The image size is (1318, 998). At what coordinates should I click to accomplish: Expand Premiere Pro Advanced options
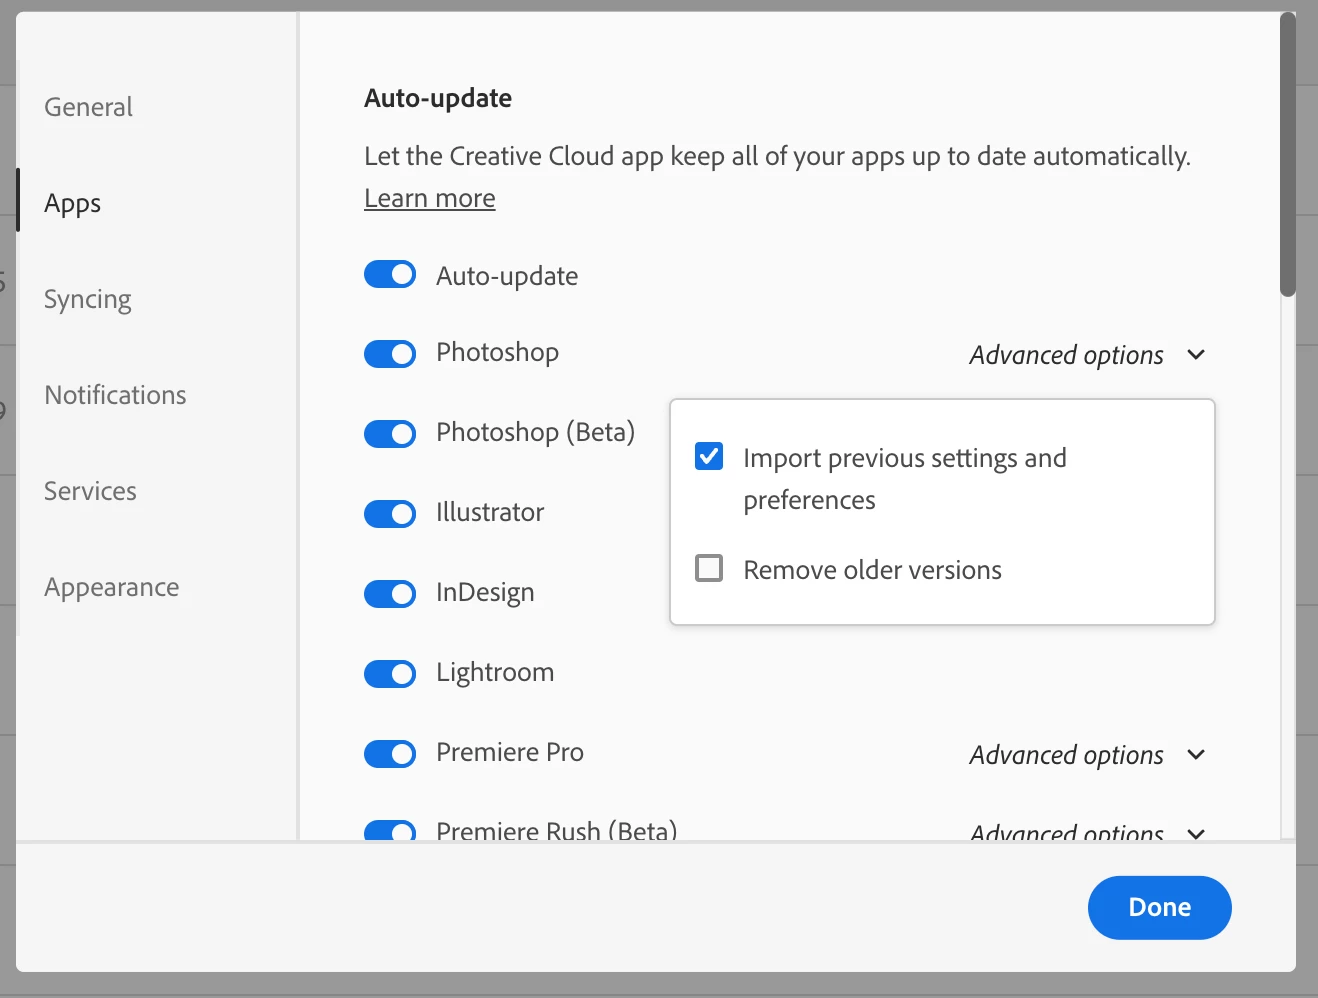1087,755
